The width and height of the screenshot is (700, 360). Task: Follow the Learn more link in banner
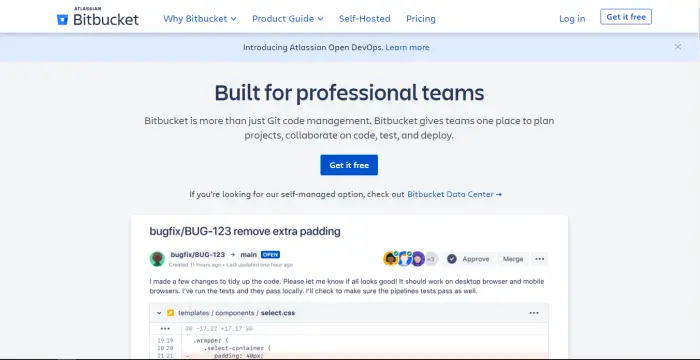coord(407,47)
